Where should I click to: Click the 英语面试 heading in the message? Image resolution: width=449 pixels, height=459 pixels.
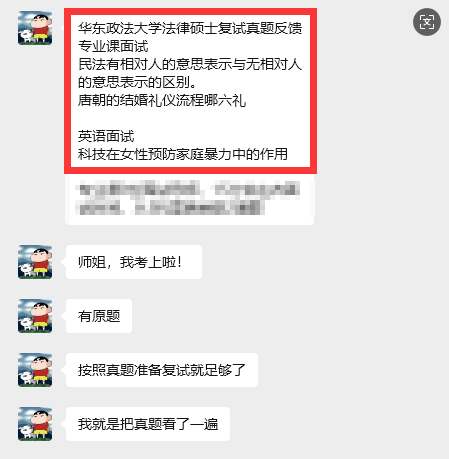tap(106, 136)
